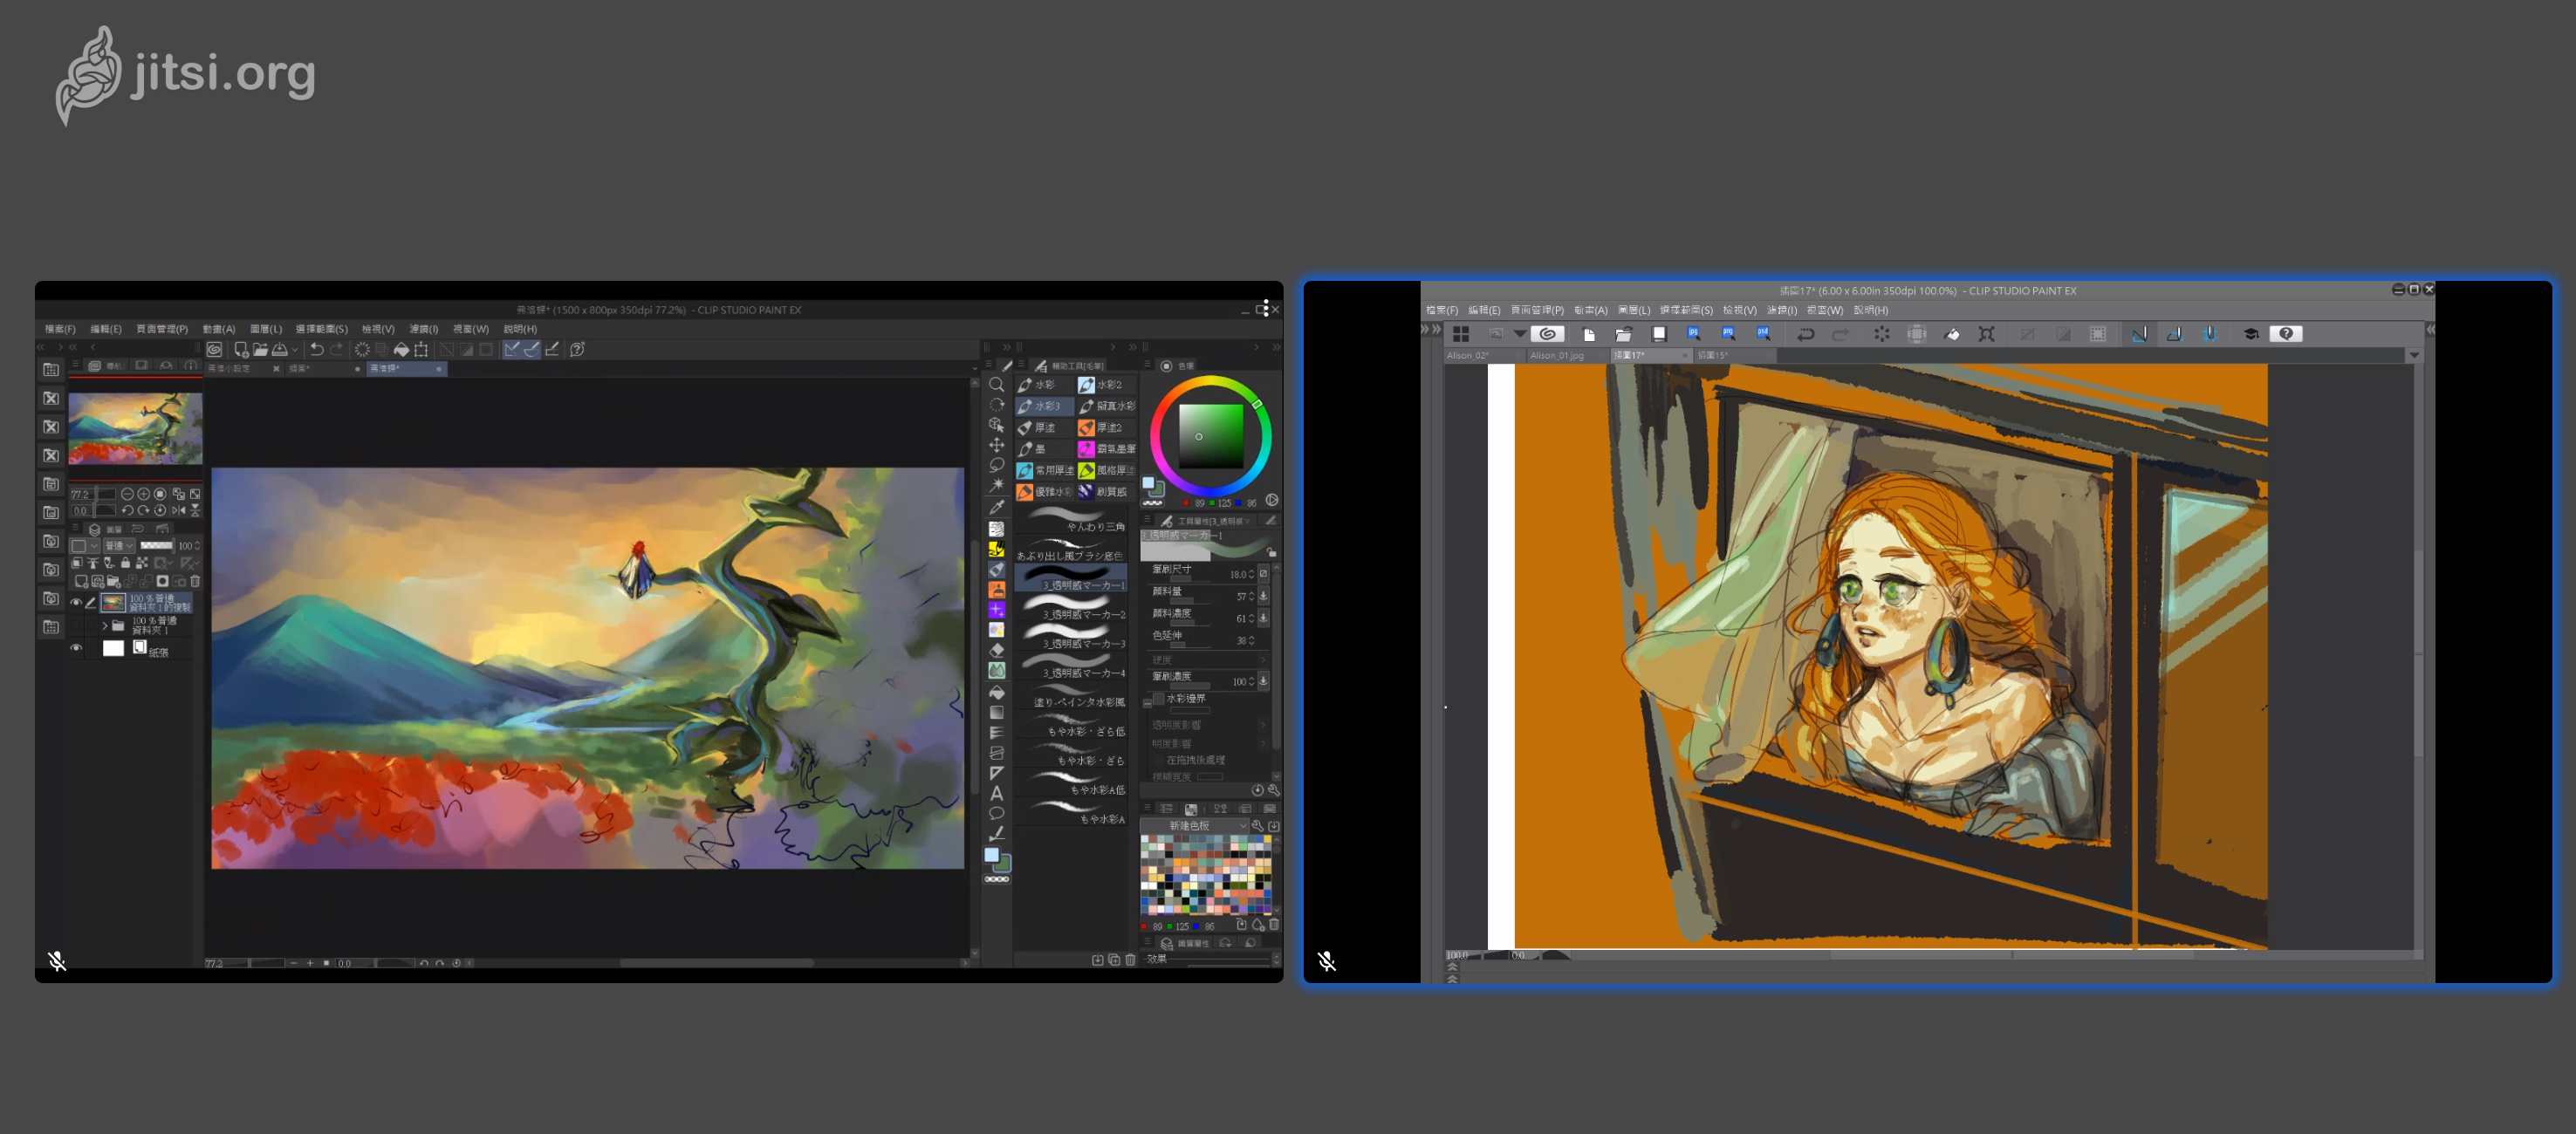Toggle snap to special ruler in left toolbar
This screenshot has height=1134, width=2576.
click(x=532, y=349)
